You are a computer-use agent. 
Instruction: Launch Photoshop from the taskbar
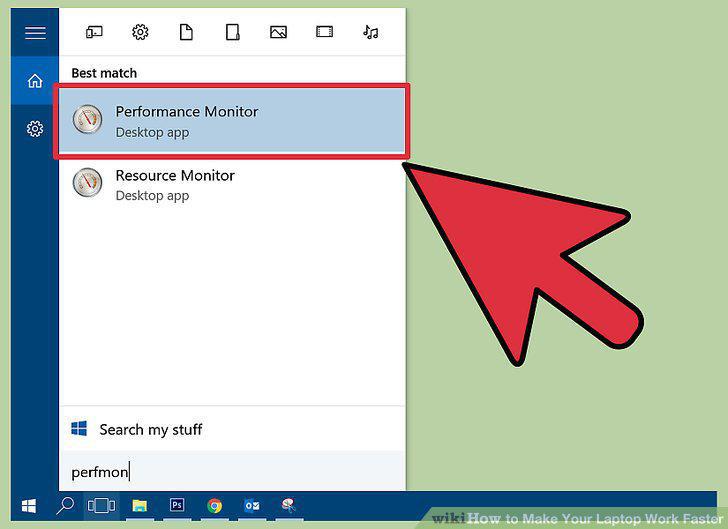coord(177,505)
